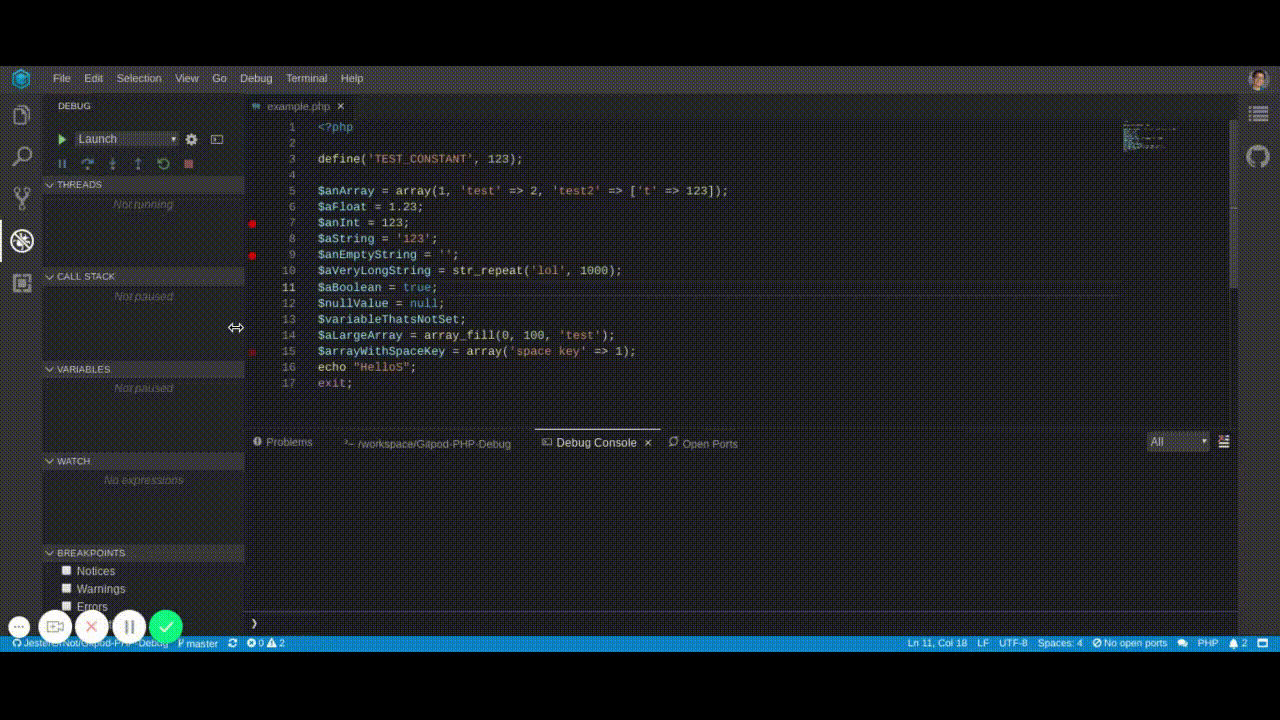The height and width of the screenshot is (720, 1280).
Task: Change the Spaces: 4 indentation setting
Action: coord(1060,643)
